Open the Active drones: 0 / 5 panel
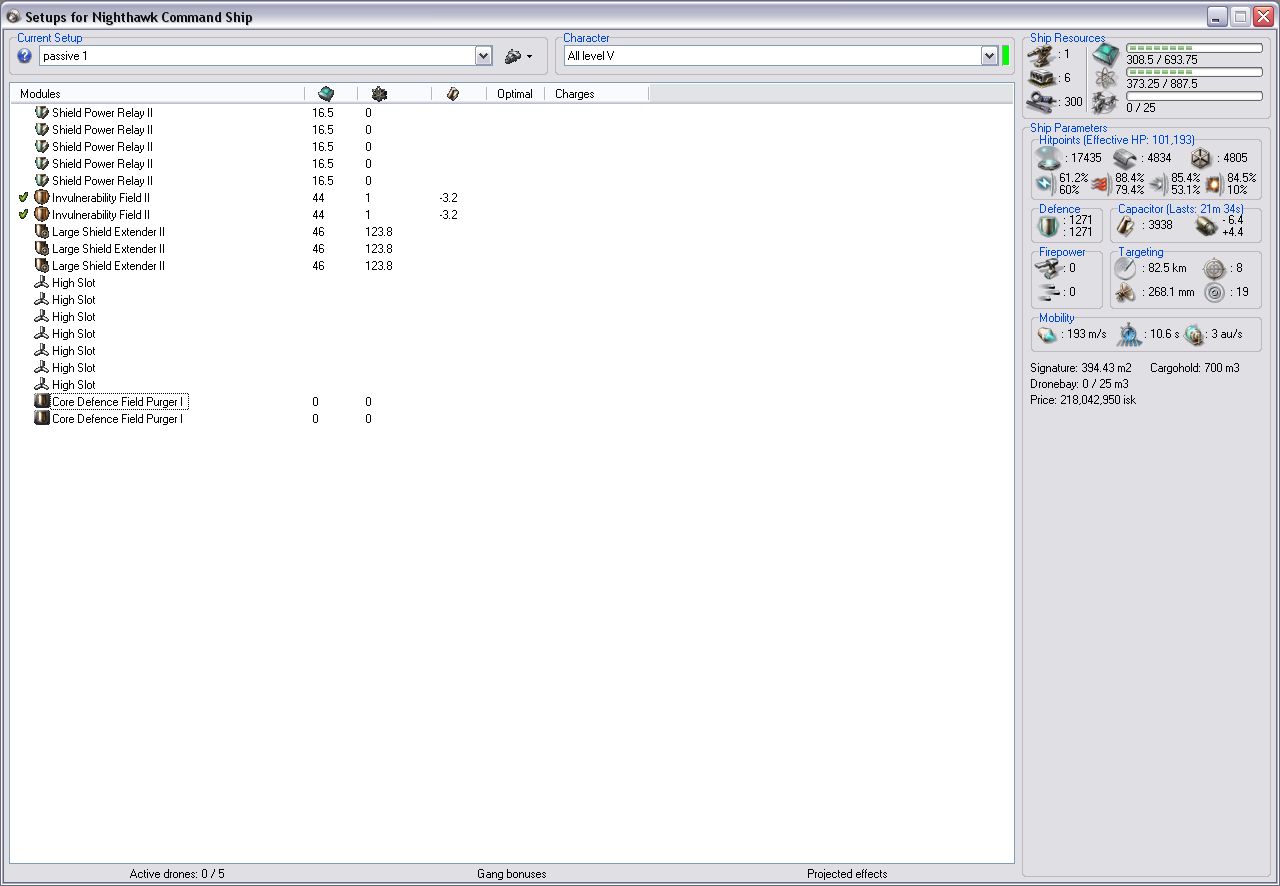Image resolution: width=1280 pixels, height=886 pixels. (177, 874)
